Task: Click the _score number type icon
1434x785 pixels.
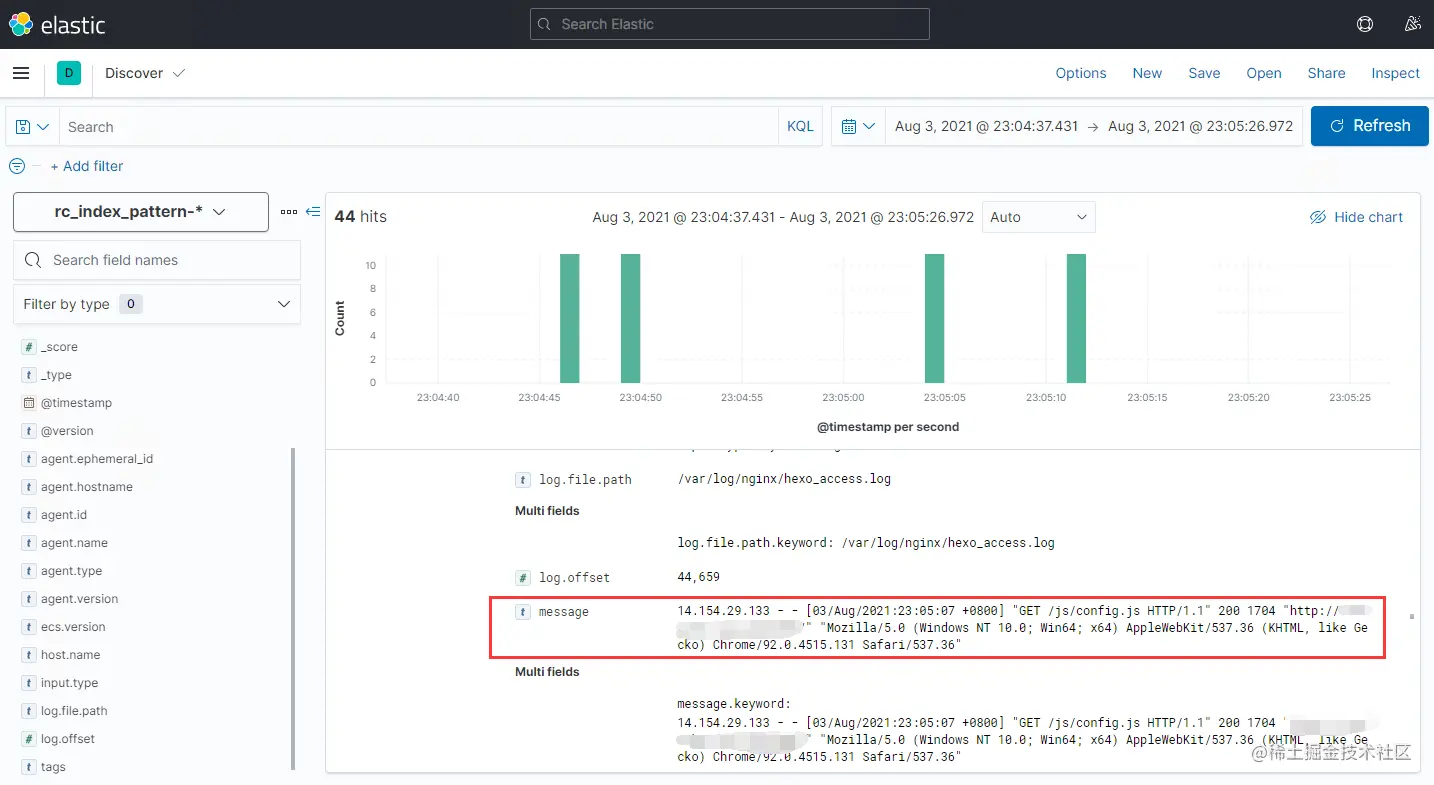Action: [x=29, y=347]
